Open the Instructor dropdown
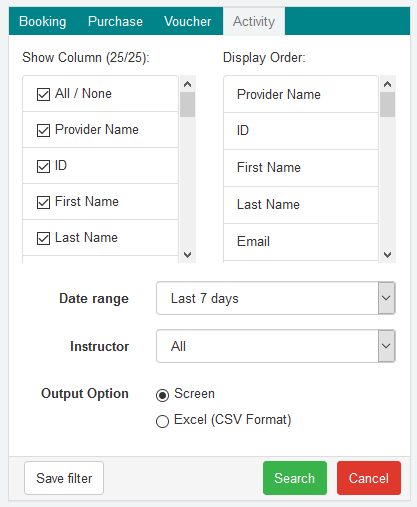The image size is (417, 507). [276, 346]
